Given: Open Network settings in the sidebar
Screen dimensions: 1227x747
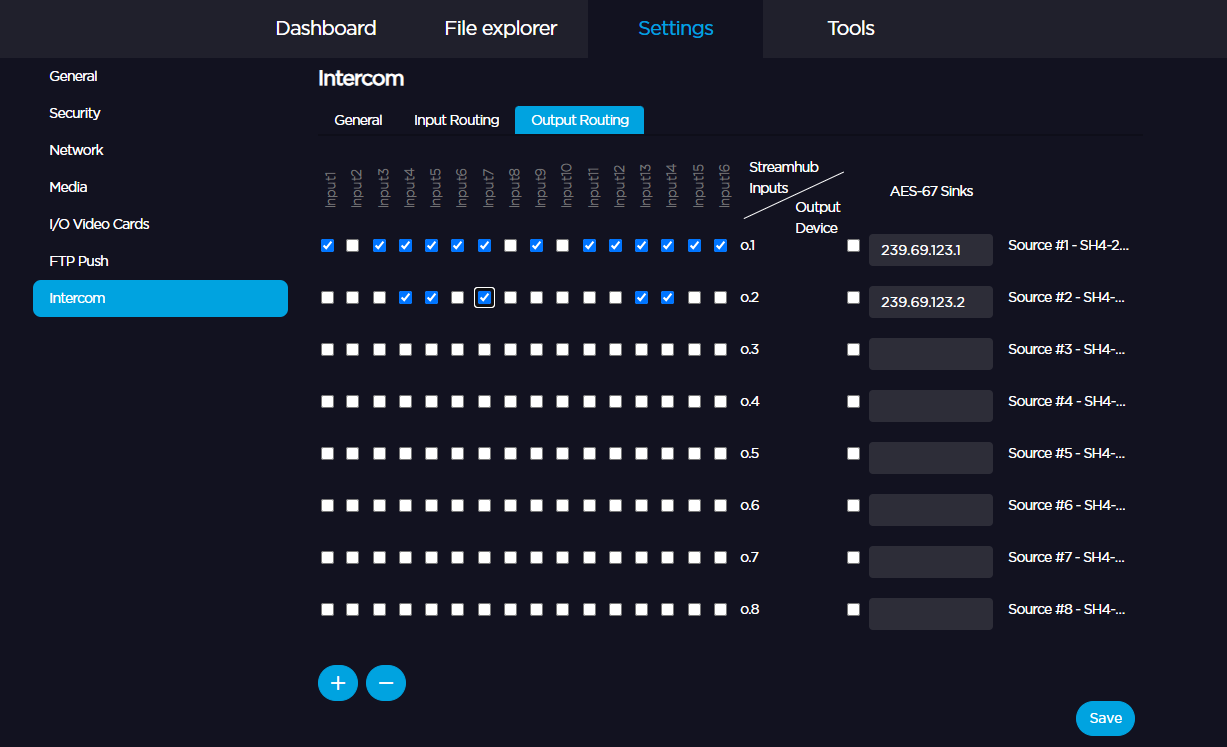Looking at the screenshot, I should (76, 149).
